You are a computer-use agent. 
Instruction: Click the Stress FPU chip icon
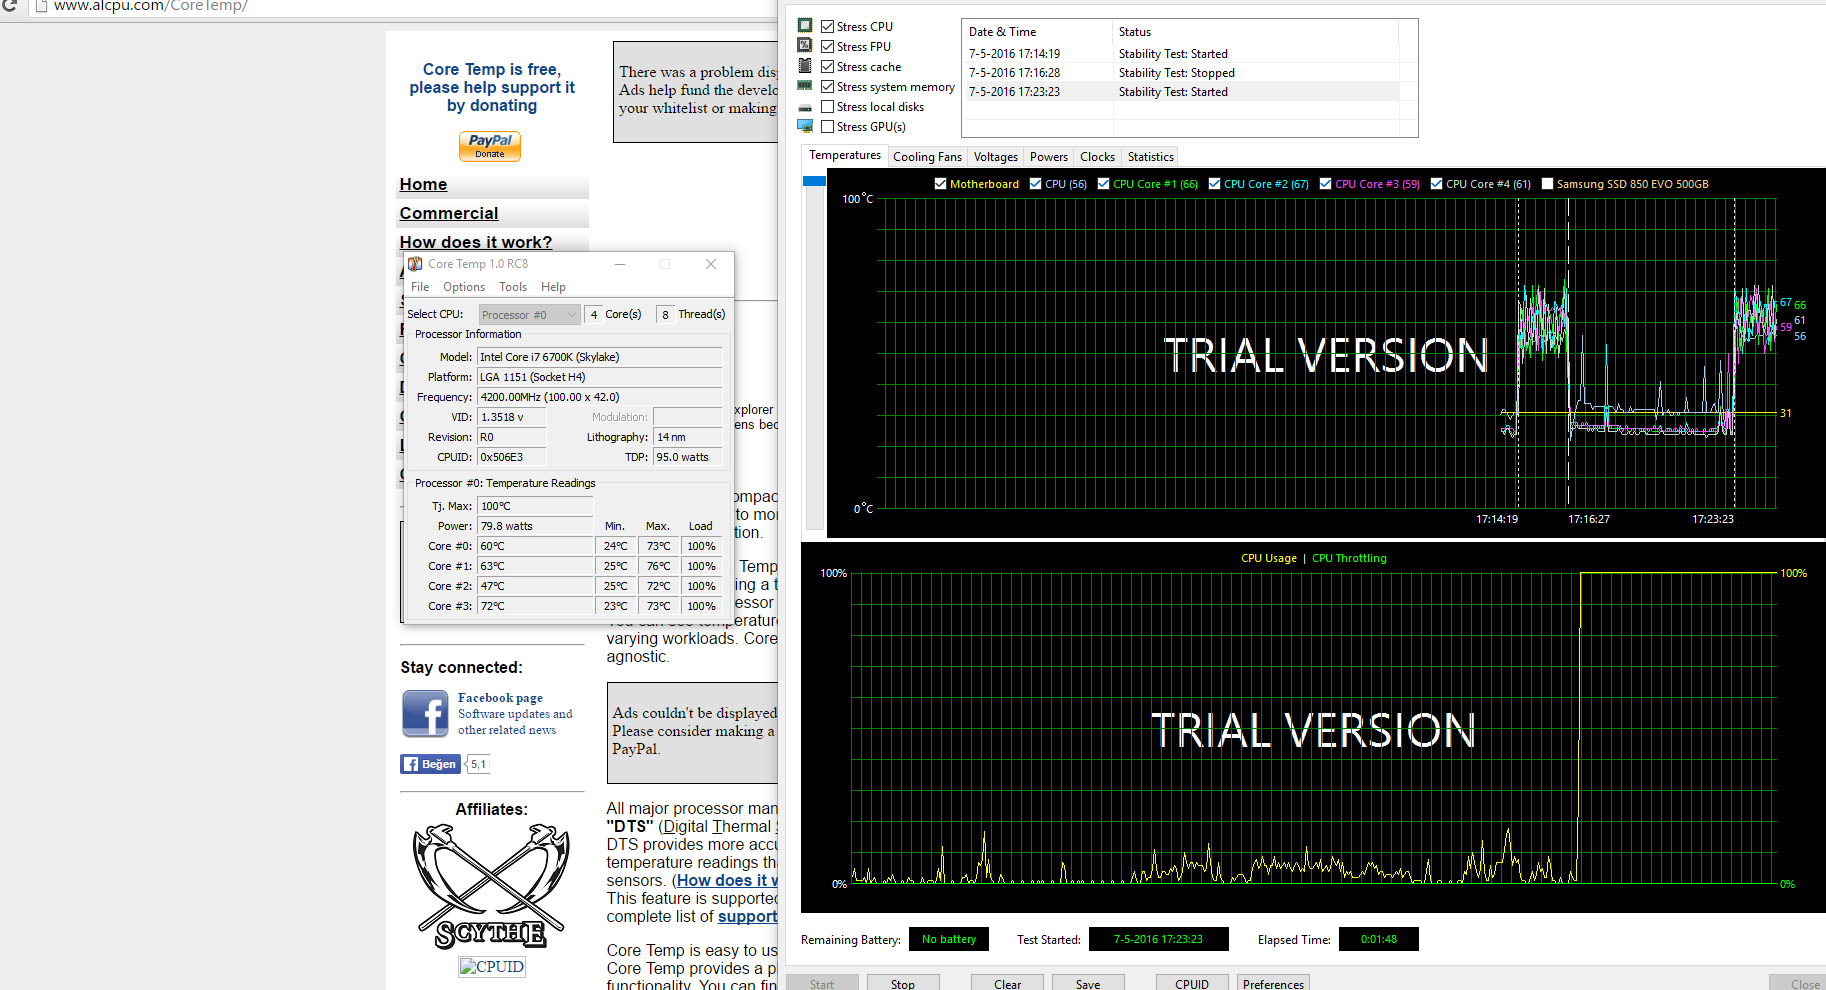point(805,46)
